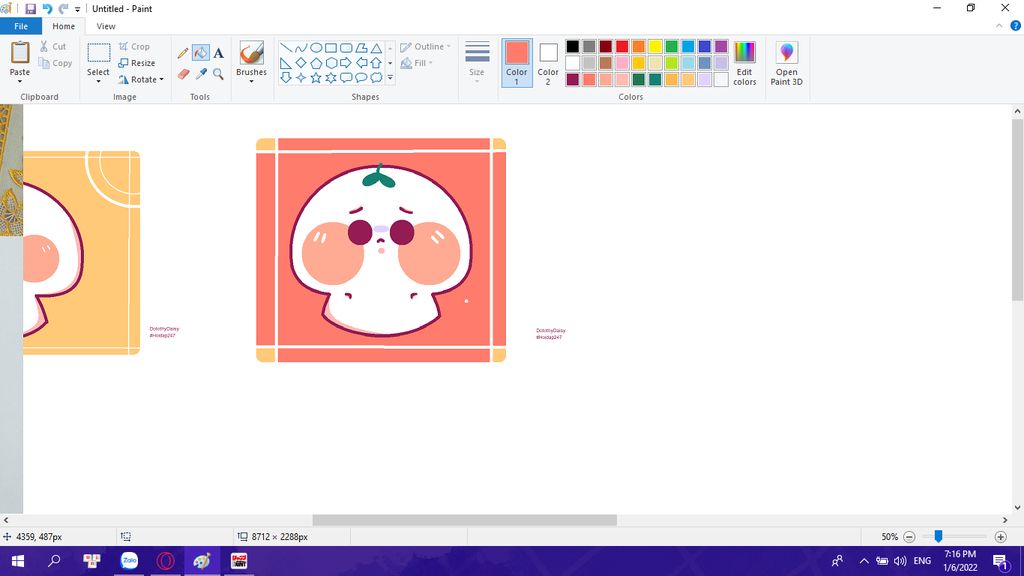
Task: Click the Resize button
Action: [136, 63]
